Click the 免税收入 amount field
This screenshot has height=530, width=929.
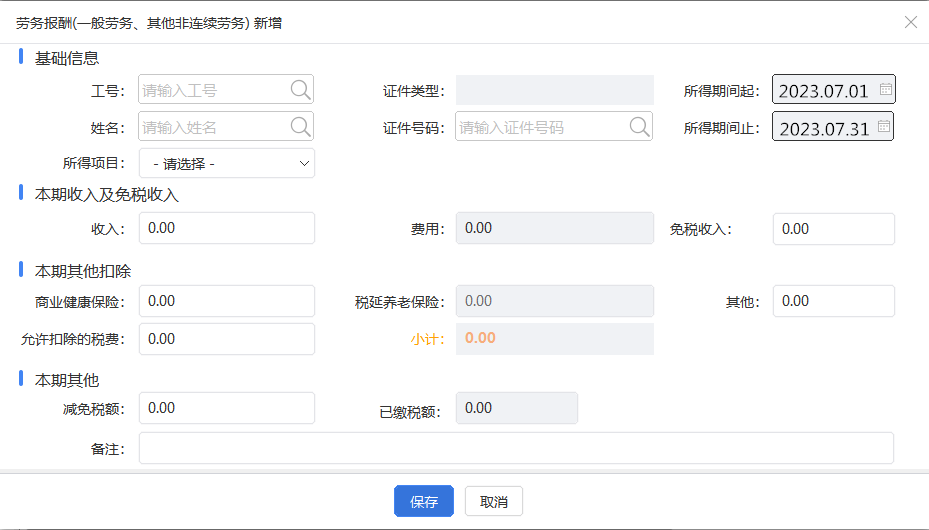(834, 229)
